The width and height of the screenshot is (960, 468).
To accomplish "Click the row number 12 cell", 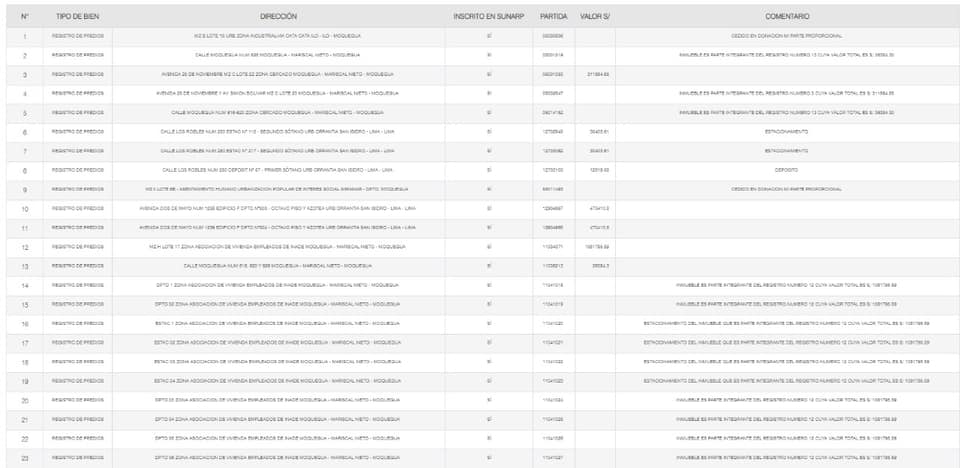I will click(x=24, y=246).
